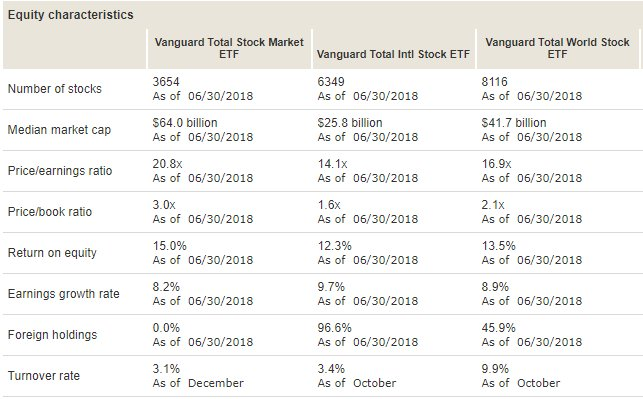Click the Return on equity label
The width and height of the screenshot is (643, 399).
point(52,253)
